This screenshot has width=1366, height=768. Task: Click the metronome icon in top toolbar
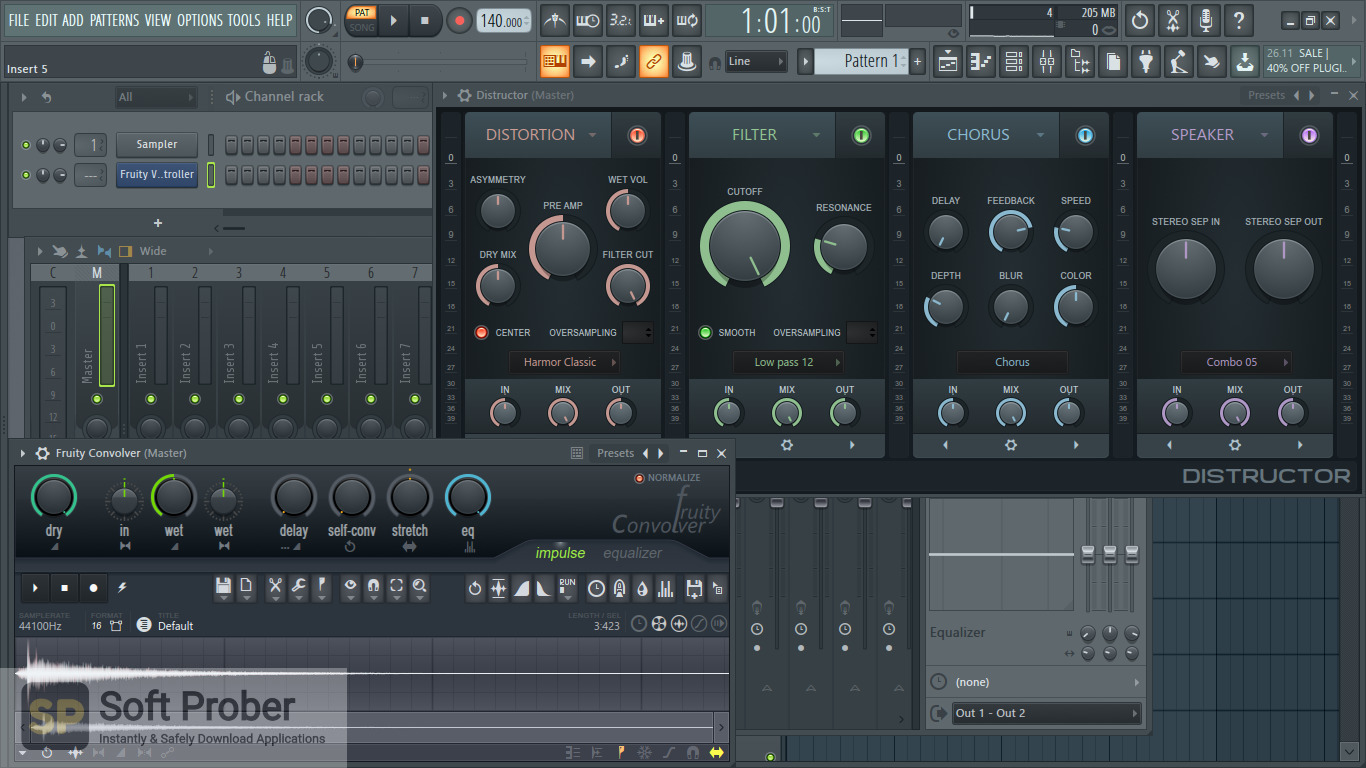554,20
